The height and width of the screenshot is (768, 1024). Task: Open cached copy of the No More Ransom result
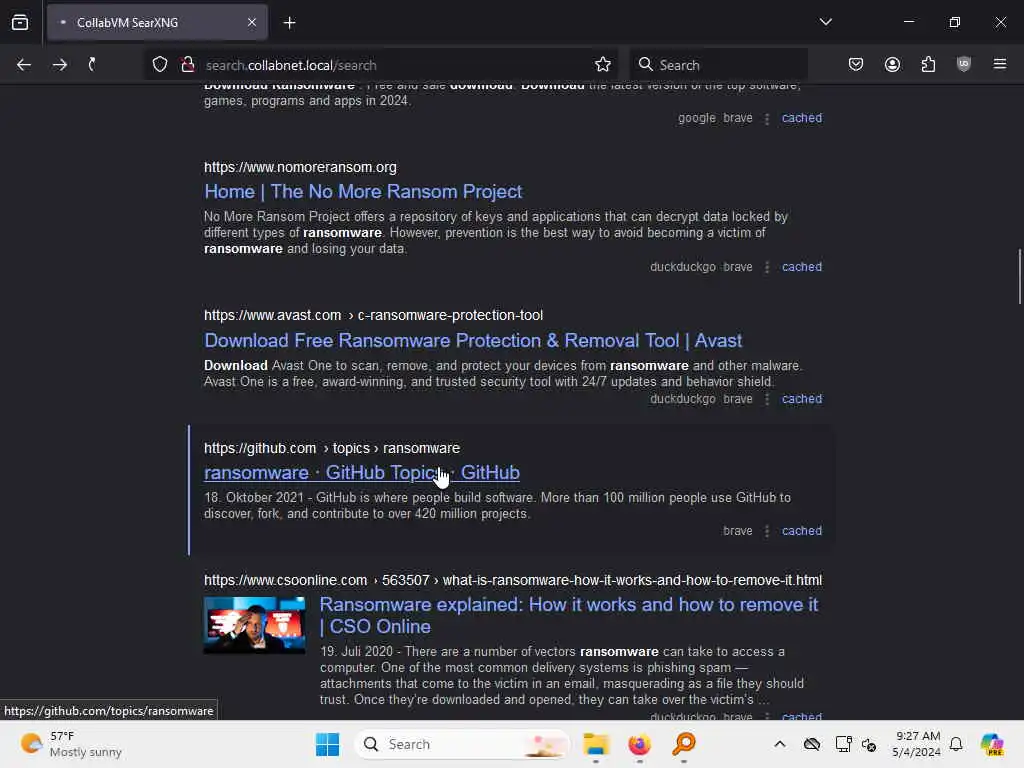pos(802,266)
